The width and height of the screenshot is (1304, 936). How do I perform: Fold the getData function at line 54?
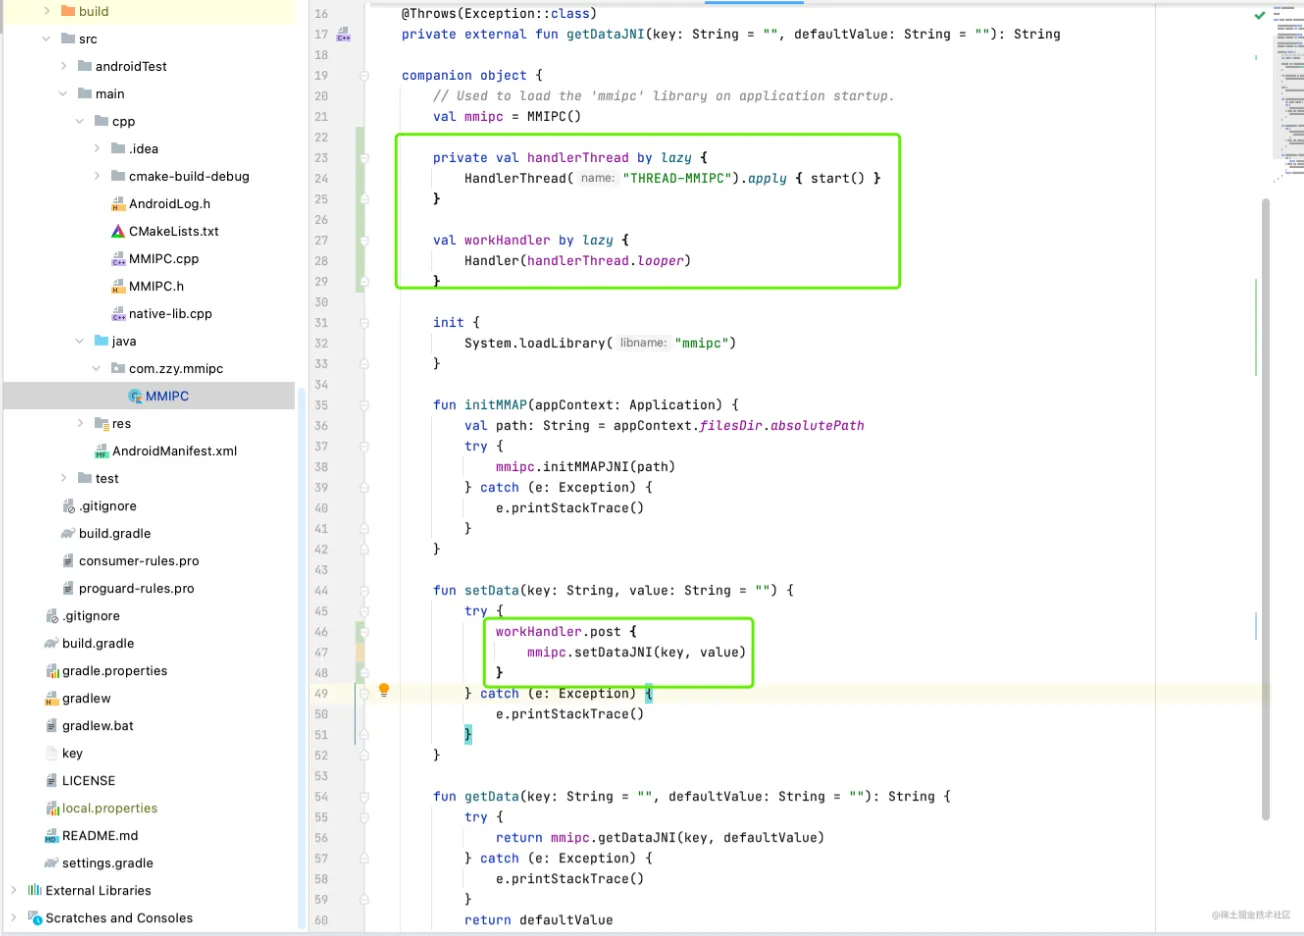coord(364,797)
